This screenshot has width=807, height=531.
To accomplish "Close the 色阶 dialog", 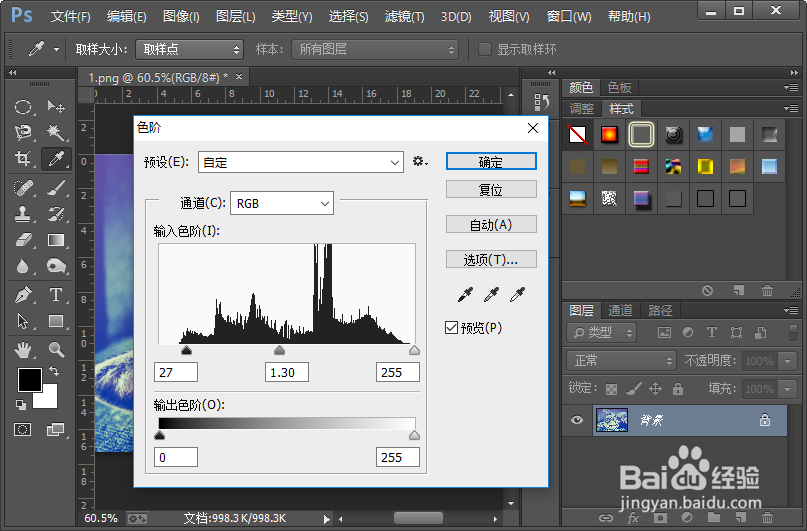I will [533, 128].
